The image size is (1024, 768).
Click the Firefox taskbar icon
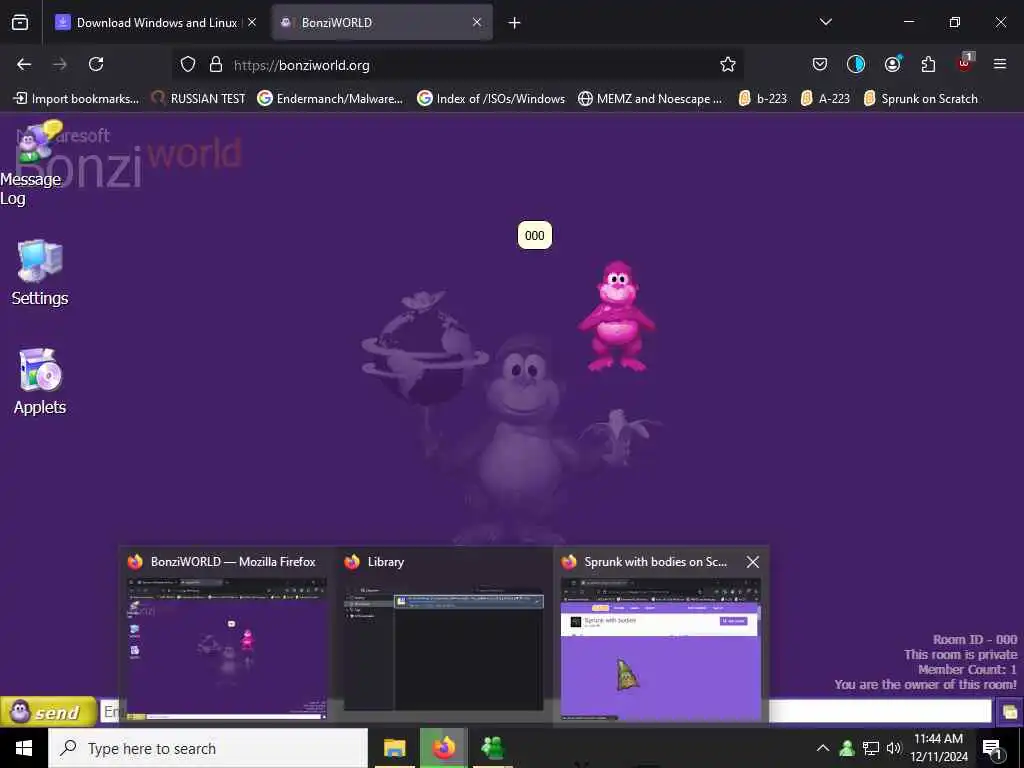[443, 748]
